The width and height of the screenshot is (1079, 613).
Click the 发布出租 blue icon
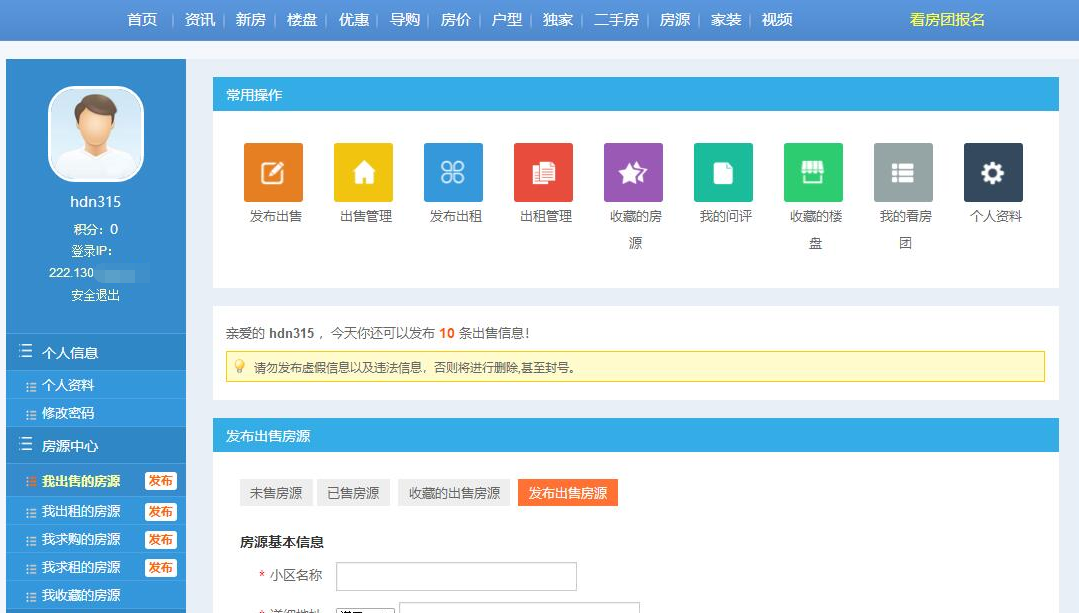coord(453,172)
